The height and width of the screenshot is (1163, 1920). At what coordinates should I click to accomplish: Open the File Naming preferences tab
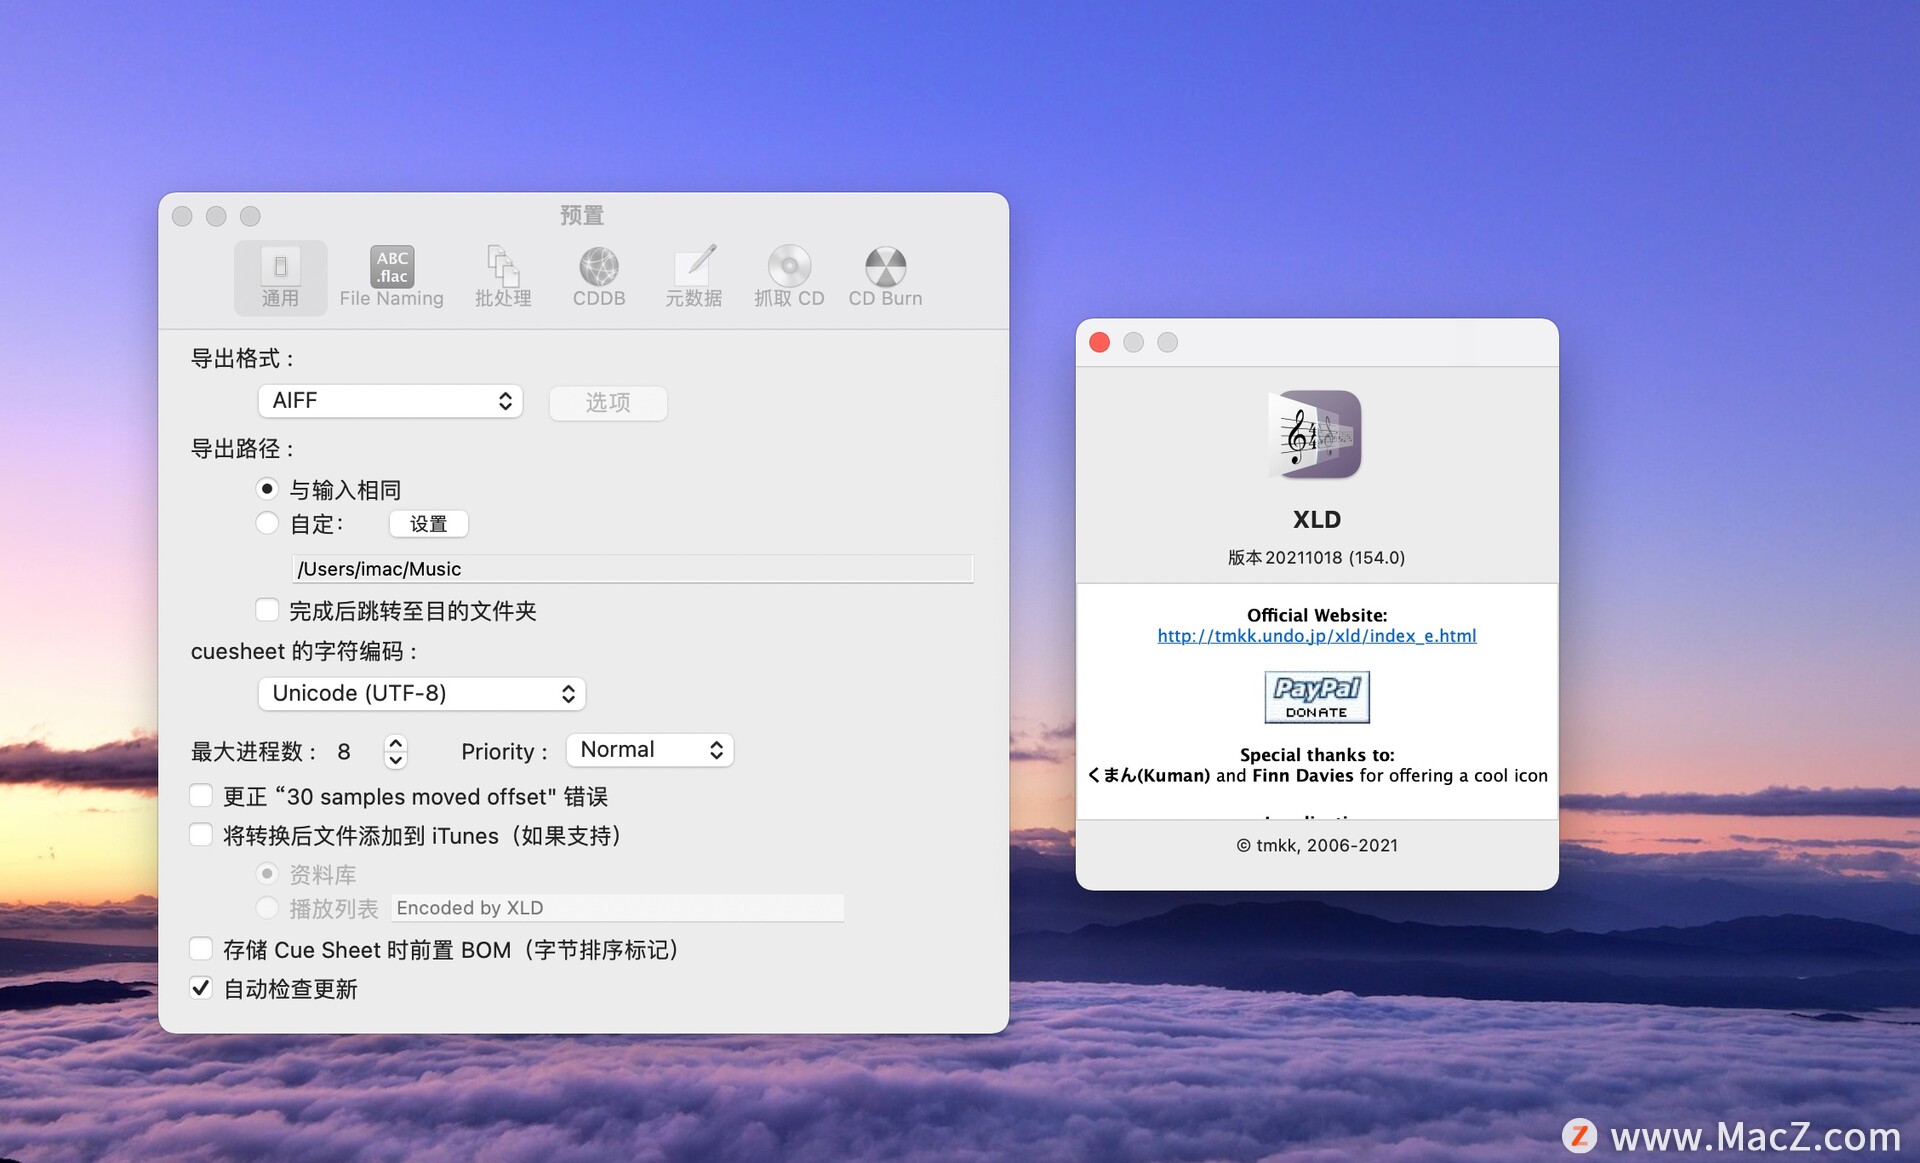point(391,277)
